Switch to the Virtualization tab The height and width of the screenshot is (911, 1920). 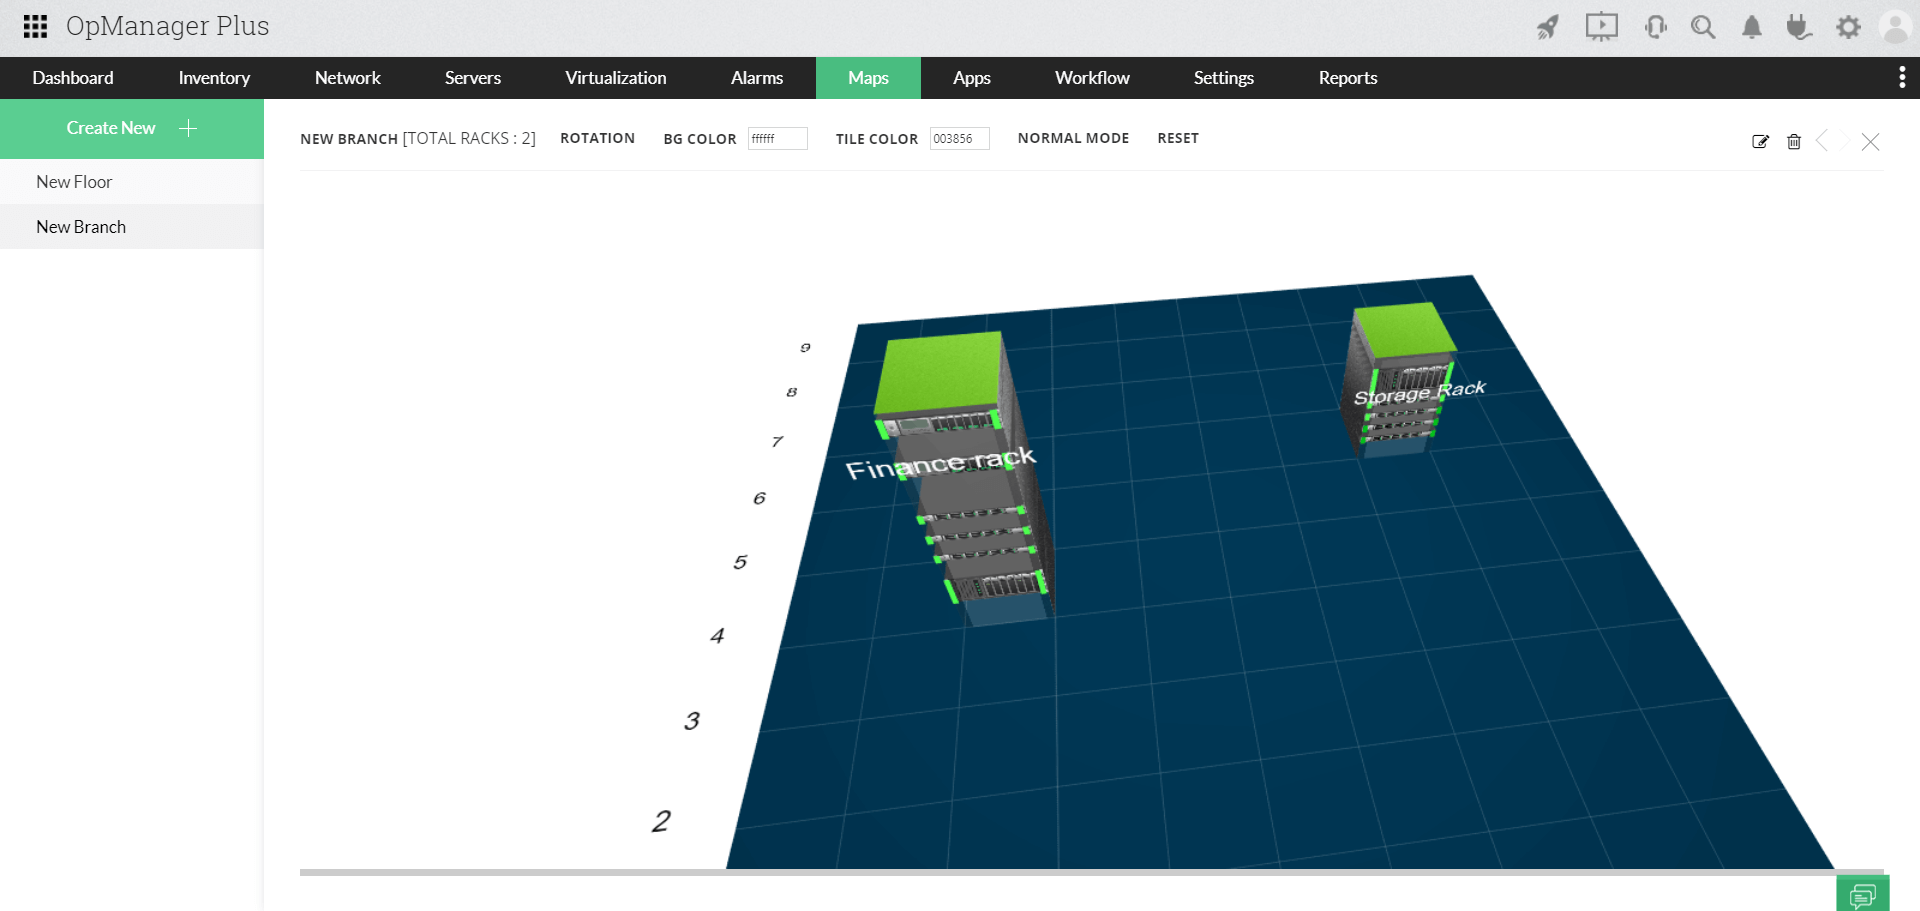click(616, 77)
